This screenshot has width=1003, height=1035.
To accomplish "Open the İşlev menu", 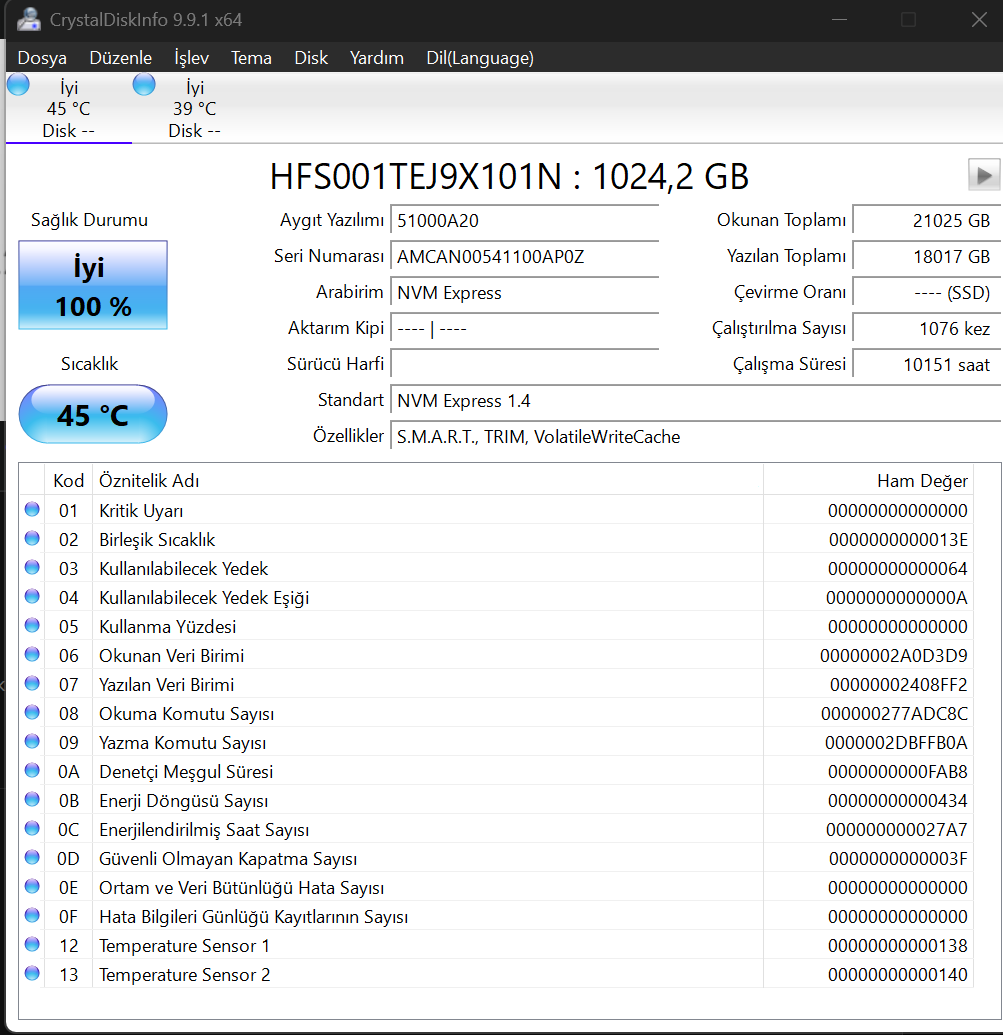I will coord(191,58).
